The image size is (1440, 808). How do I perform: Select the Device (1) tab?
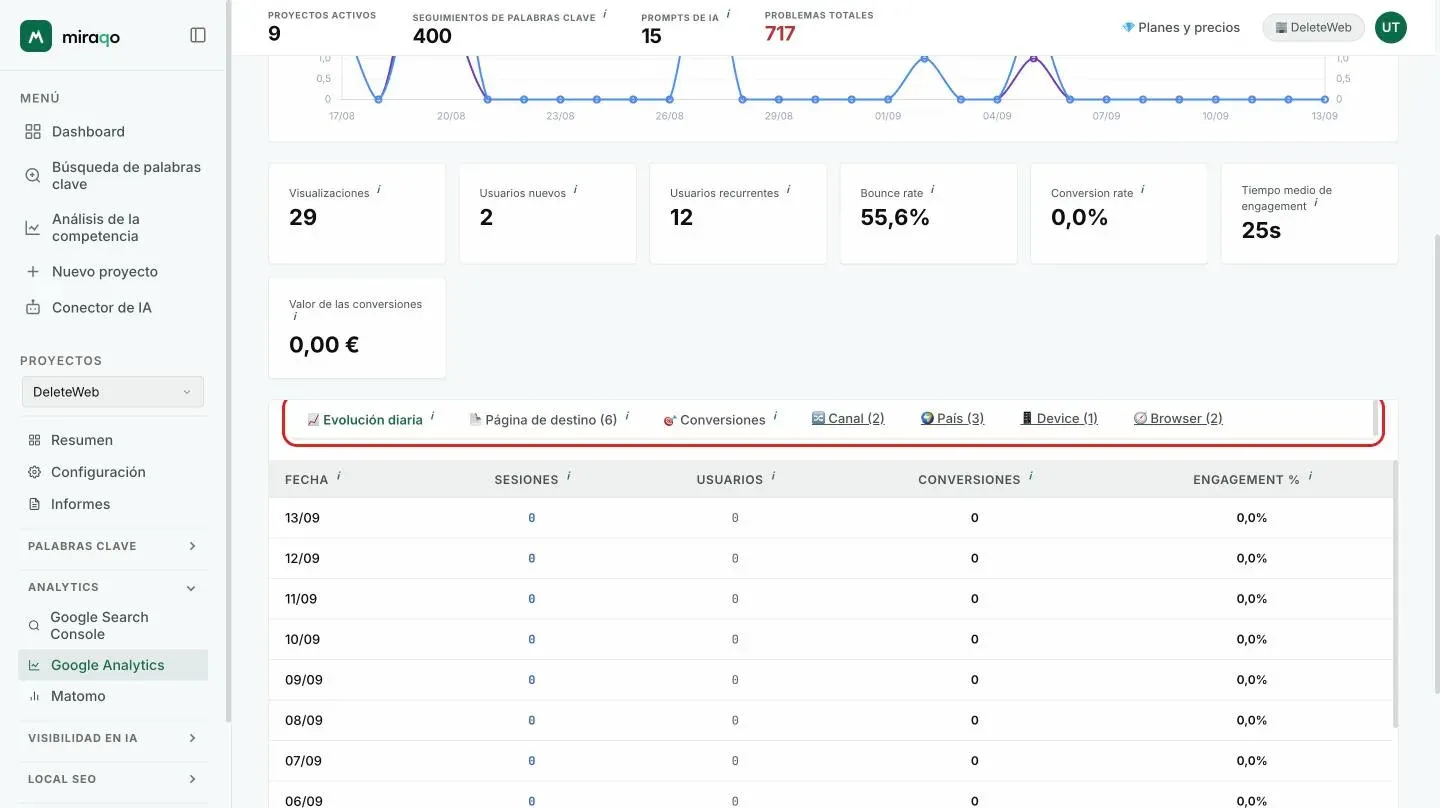tap(1059, 418)
